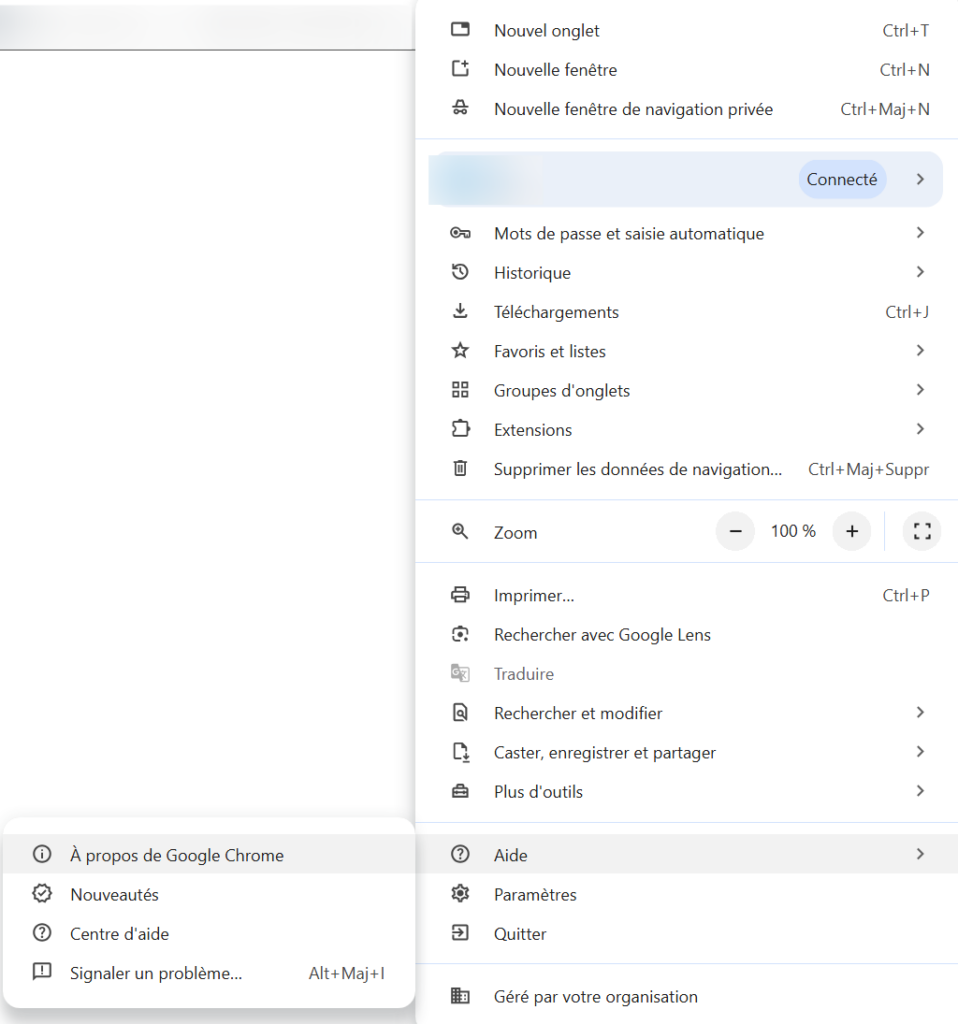Click the Nouvel onglet tab icon

[460, 30]
